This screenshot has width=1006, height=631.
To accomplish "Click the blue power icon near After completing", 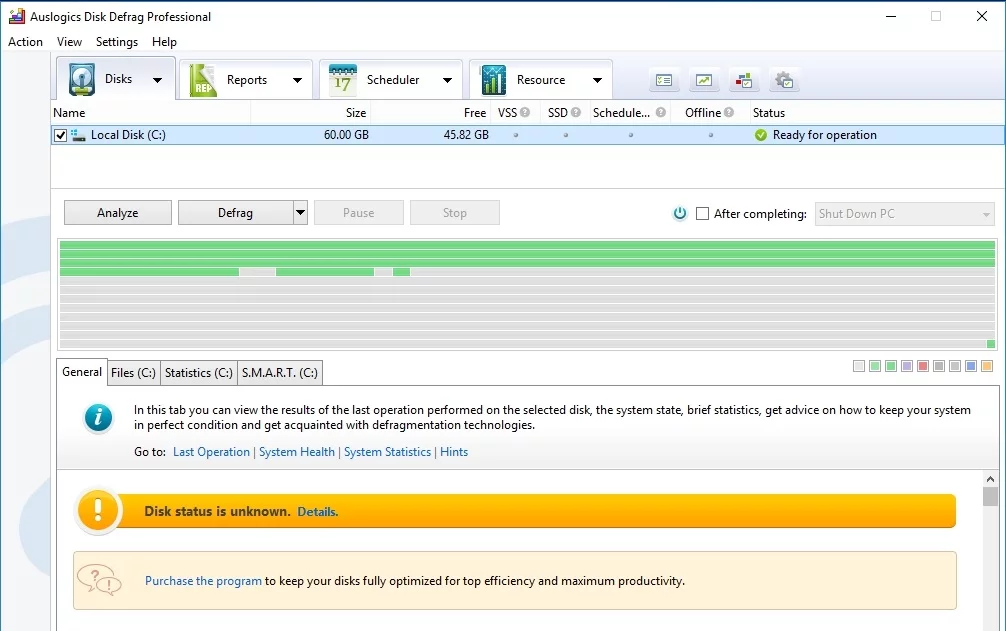I will 680,213.
